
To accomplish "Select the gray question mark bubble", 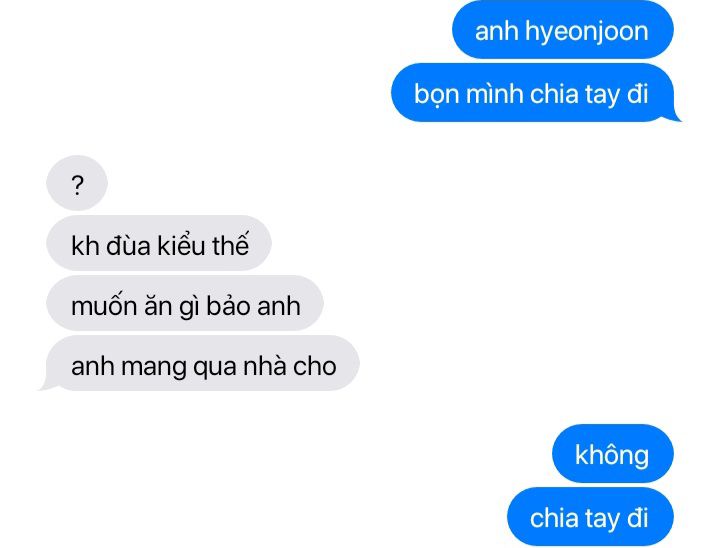I will [x=77, y=183].
